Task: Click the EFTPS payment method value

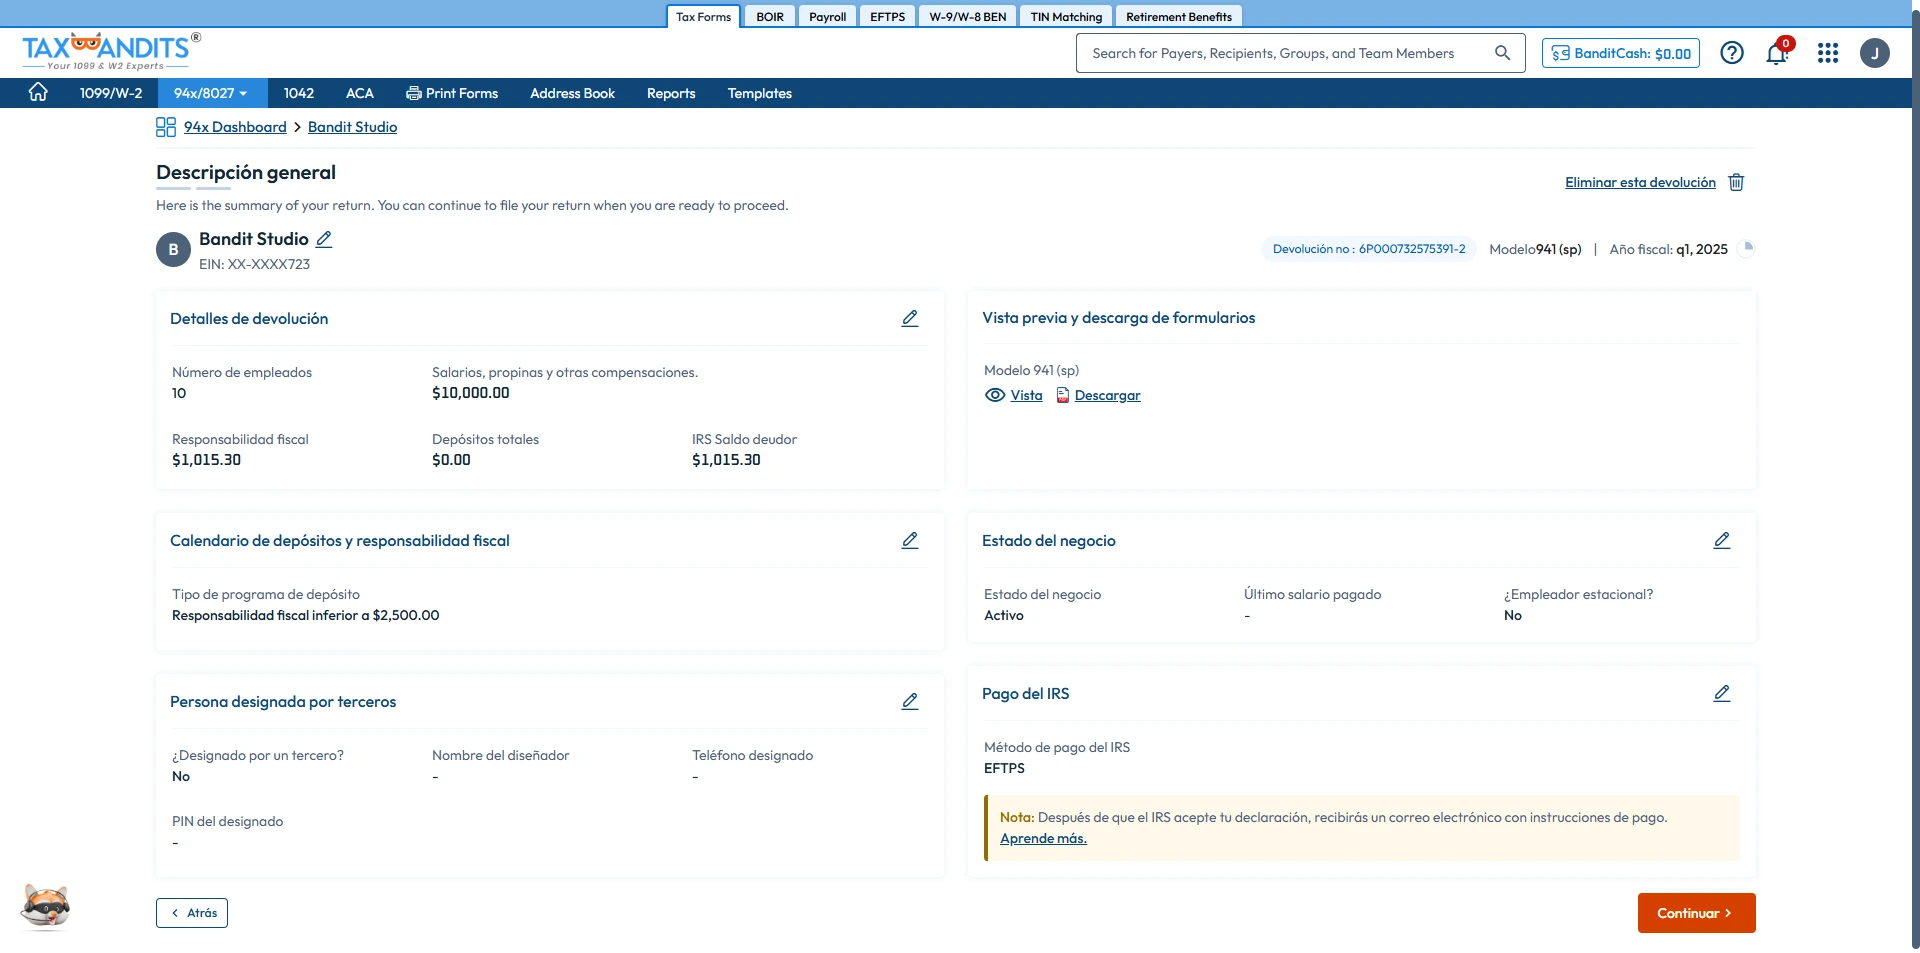Action: 1004,768
